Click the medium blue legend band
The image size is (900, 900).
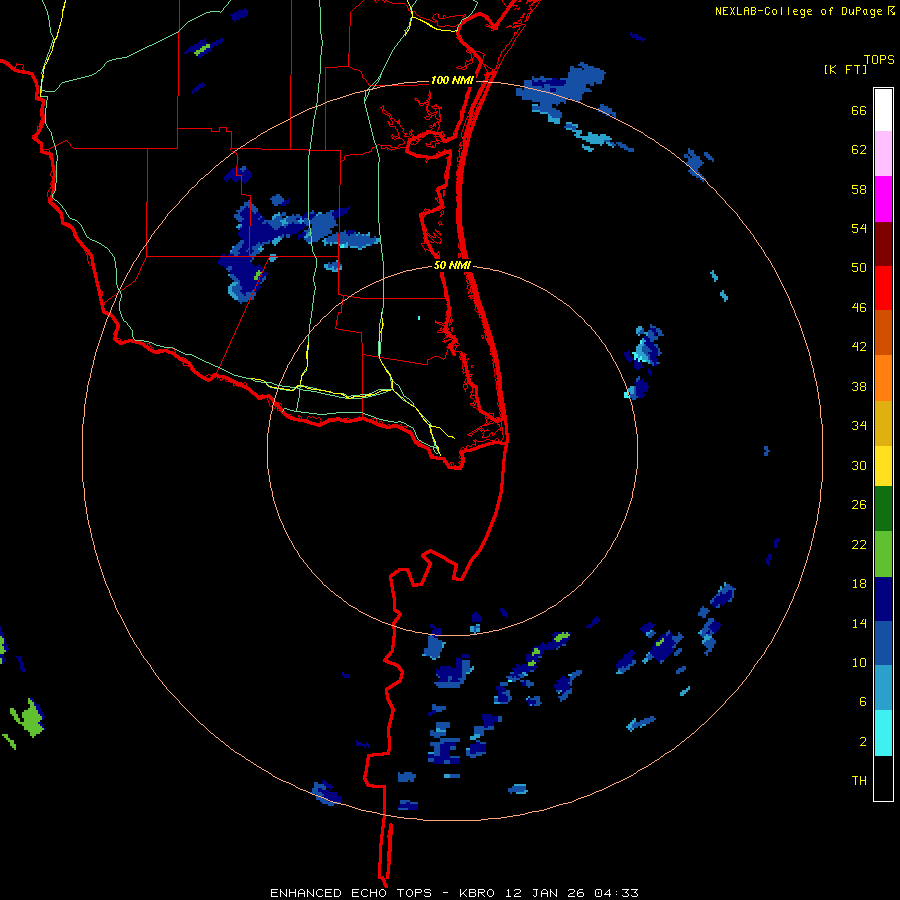pyautogui.click(x=883, y=643)
